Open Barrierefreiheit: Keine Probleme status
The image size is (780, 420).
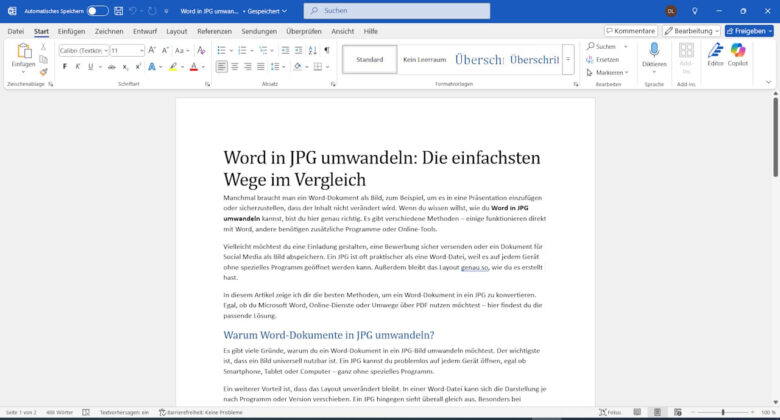200,412
